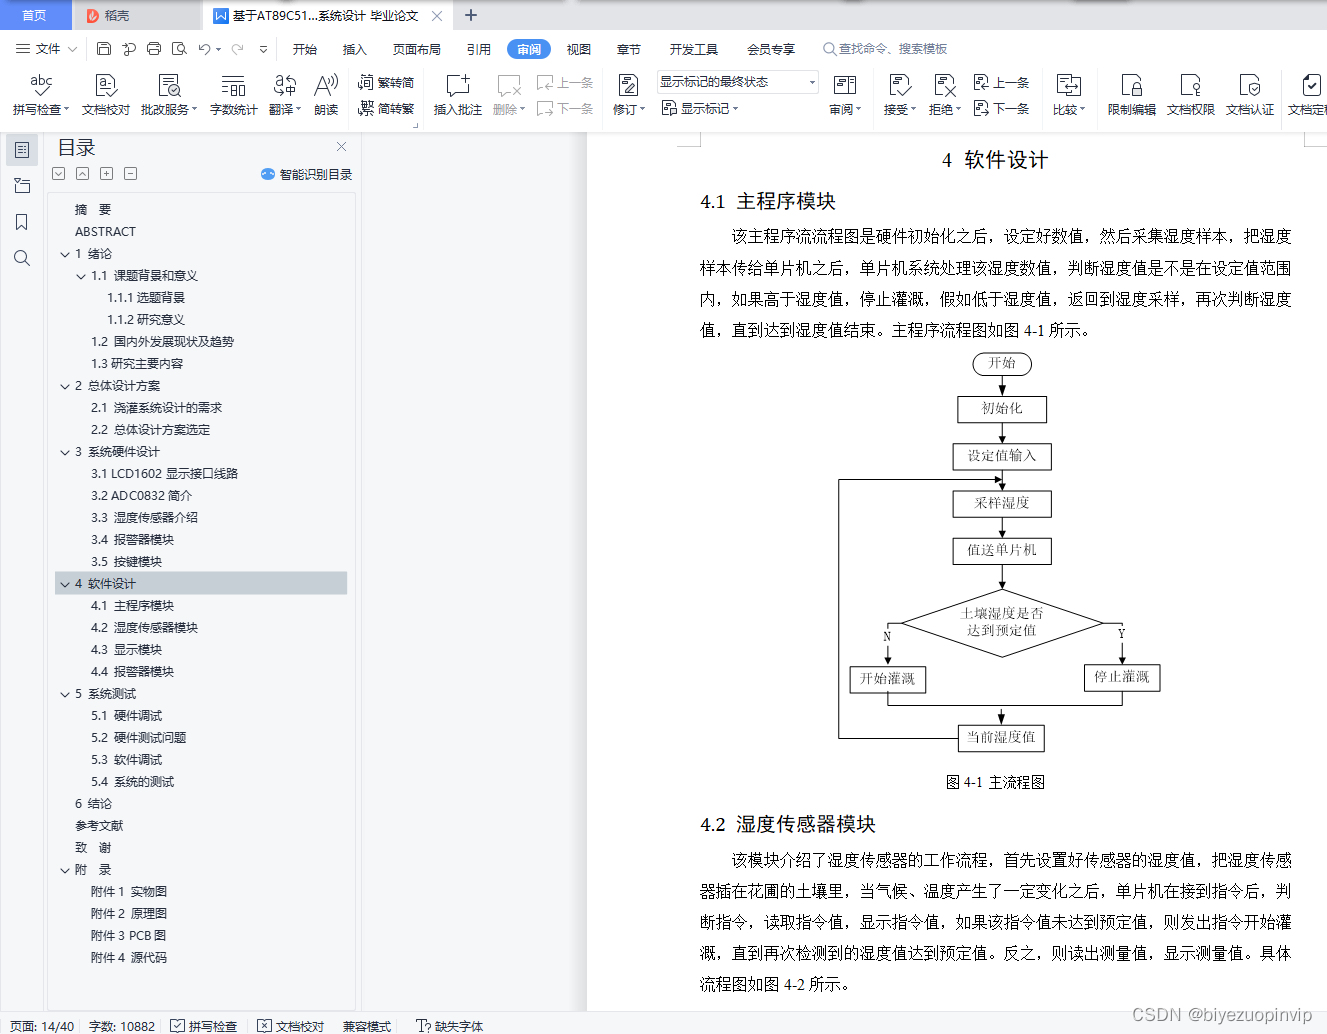Convert text with 简转繁

click(x=386, y=108)
